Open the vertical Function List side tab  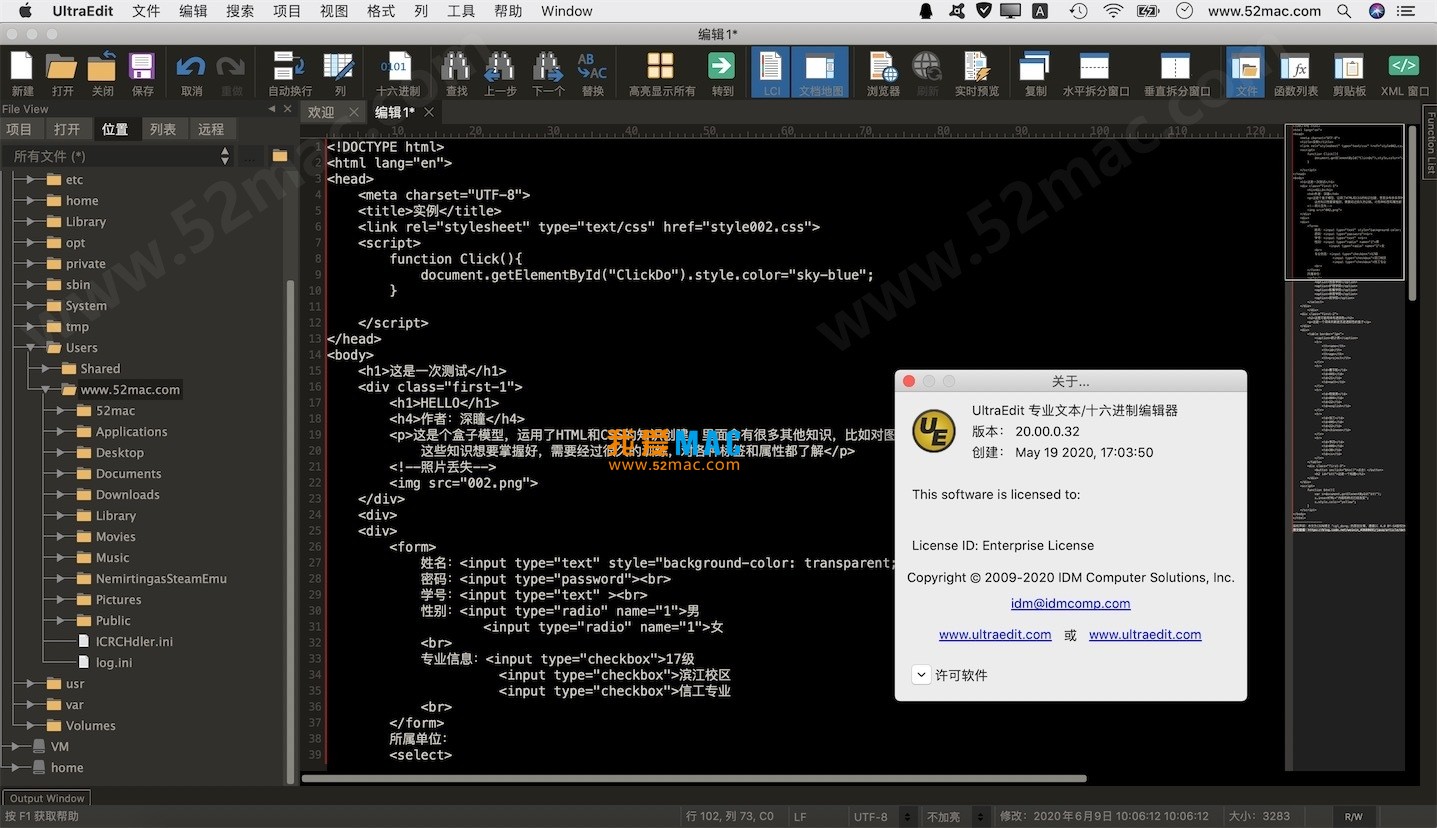pos(1430,141)
